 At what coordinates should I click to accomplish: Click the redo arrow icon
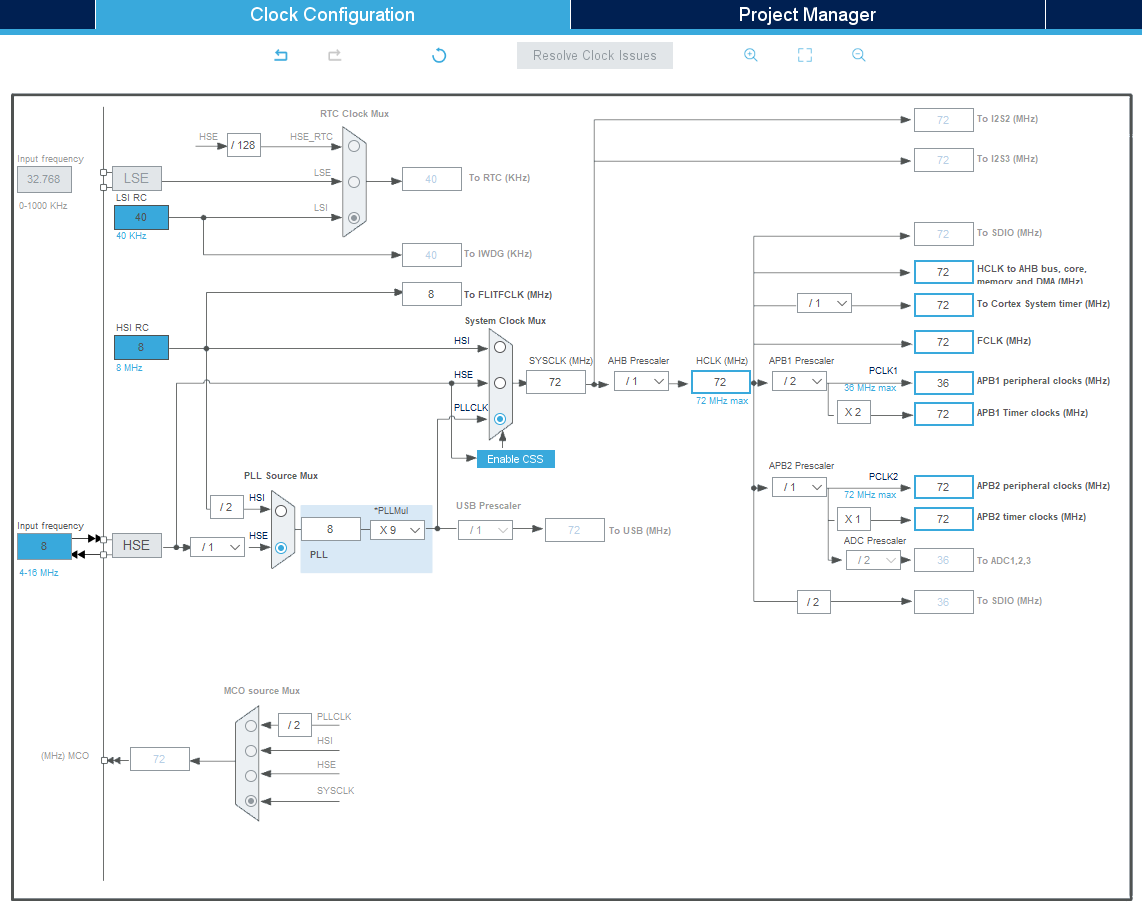point(335,55)
